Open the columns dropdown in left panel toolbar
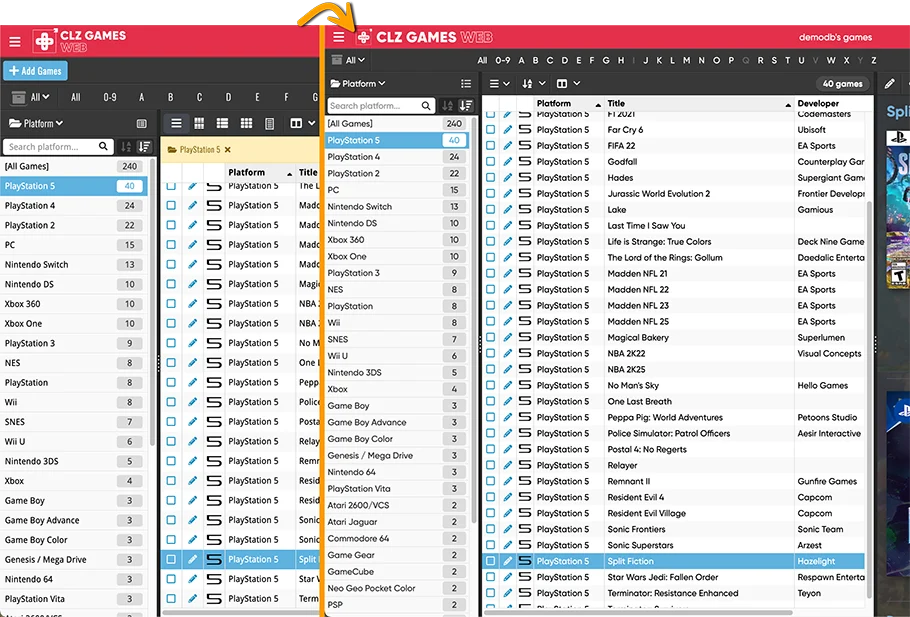 point(302,123)
